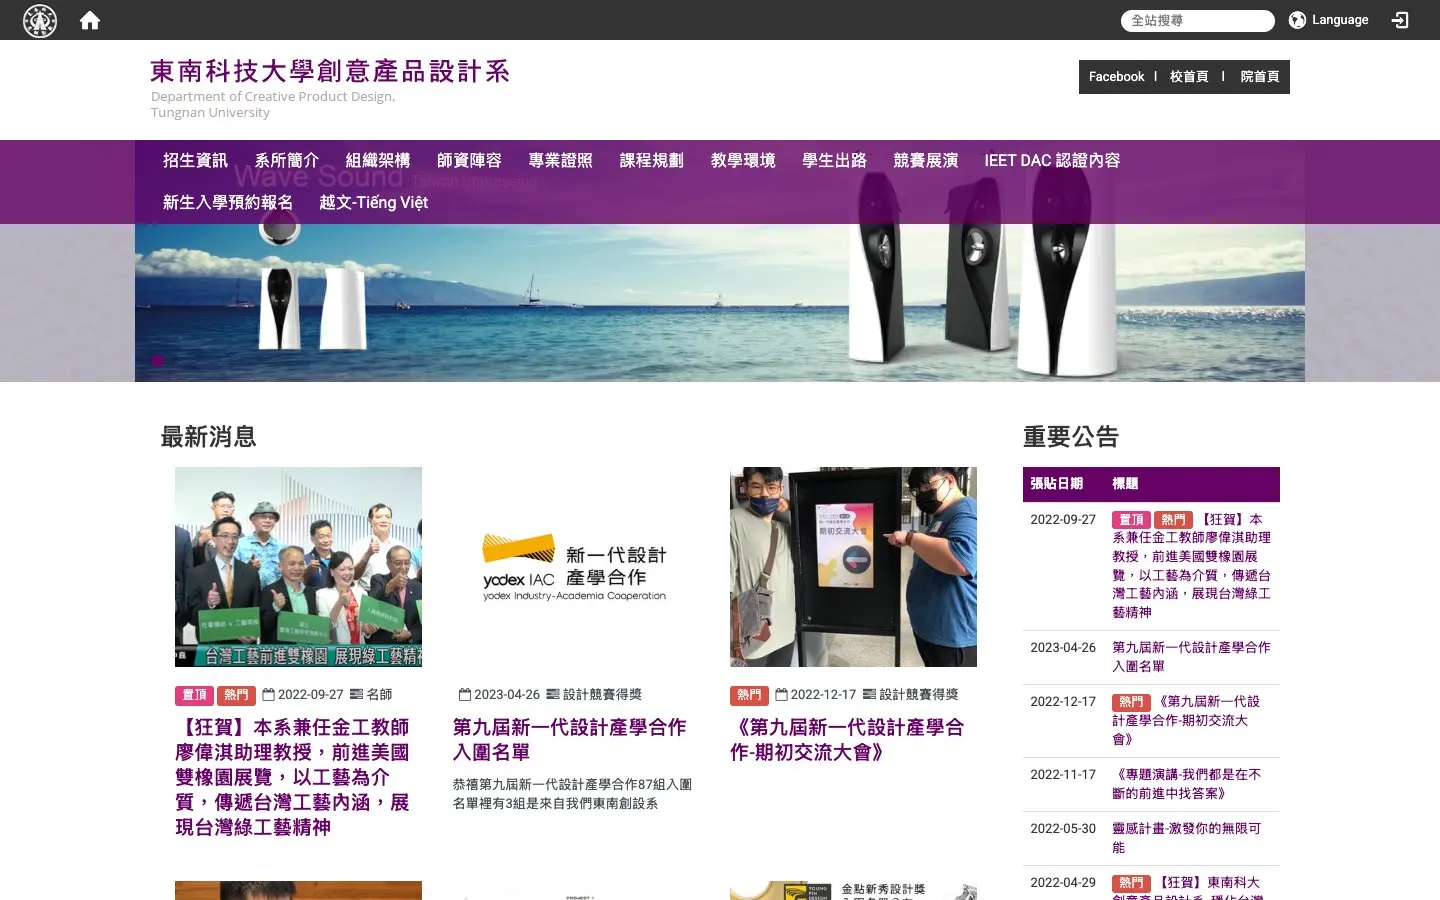Screen dimensions: 1440x900
Task: Open 靈感計畫-激發你的無限可能 announcement
Action: (1187, 838)
